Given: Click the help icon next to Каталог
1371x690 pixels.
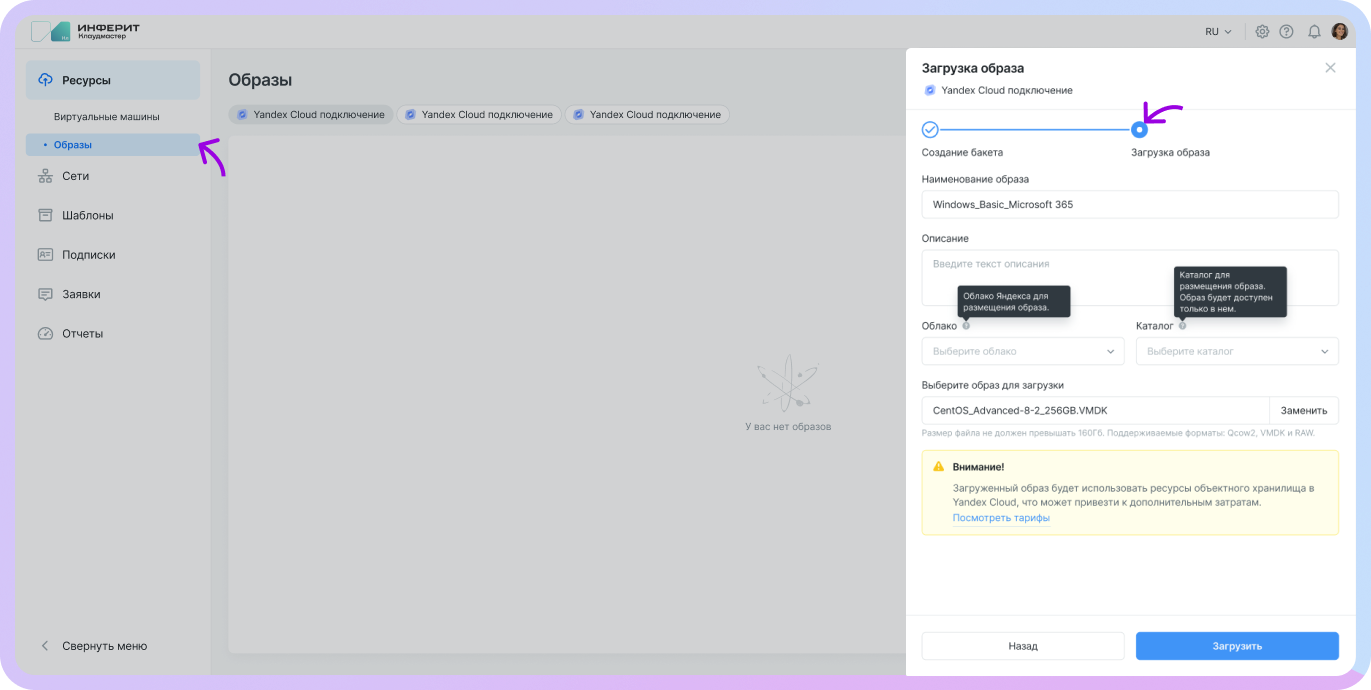Looking at the screenshot, I should [x=1182, y=326].
